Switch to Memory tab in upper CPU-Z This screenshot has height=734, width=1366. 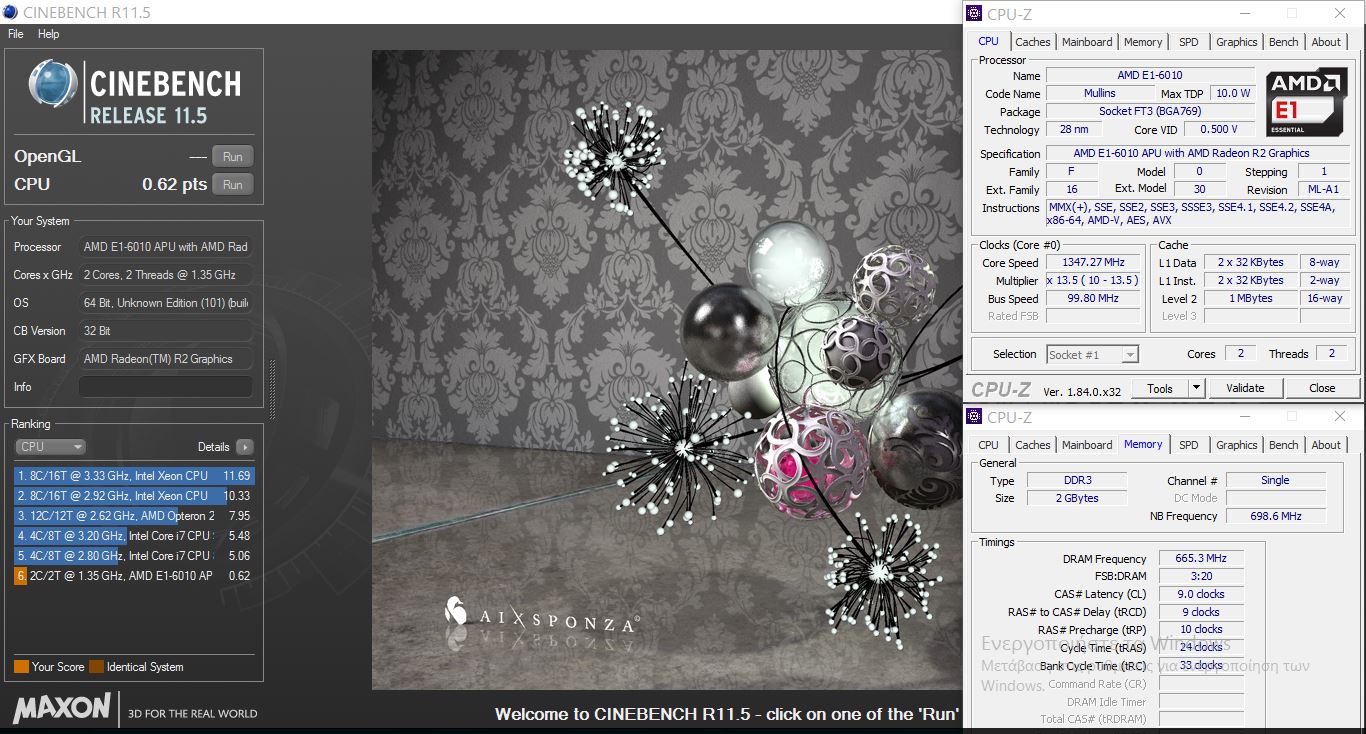pos(1143,42)
